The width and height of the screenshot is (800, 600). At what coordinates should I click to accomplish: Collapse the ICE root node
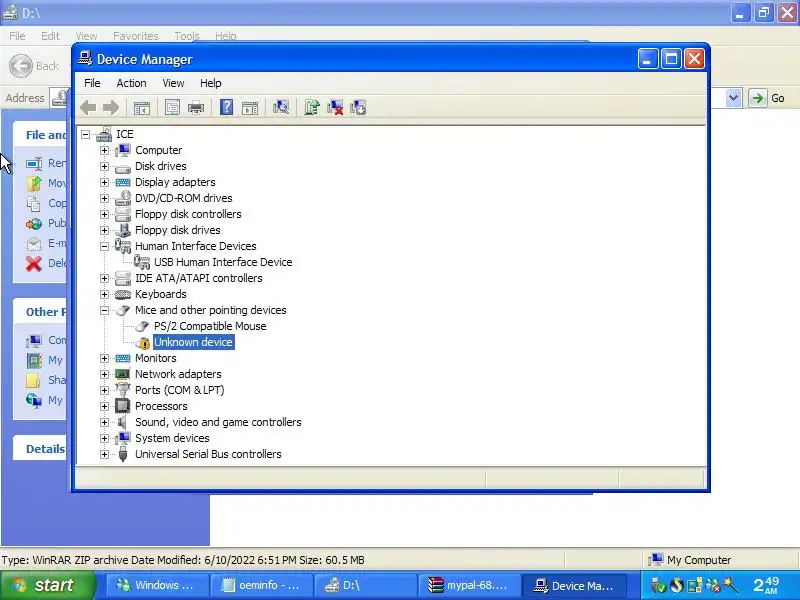pos(86,135)
